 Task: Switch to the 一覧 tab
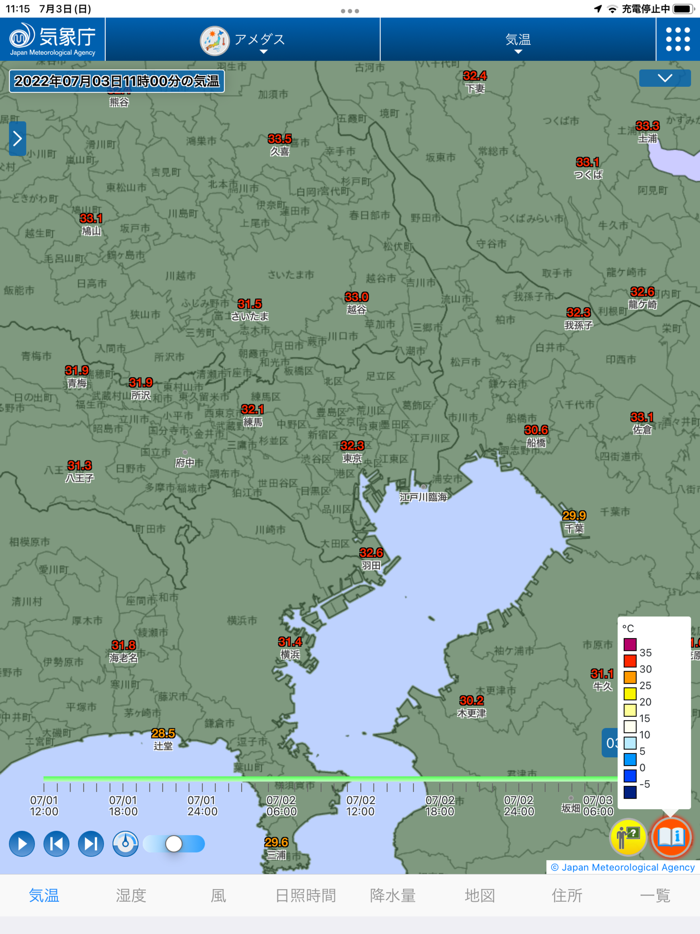[655, 895]
